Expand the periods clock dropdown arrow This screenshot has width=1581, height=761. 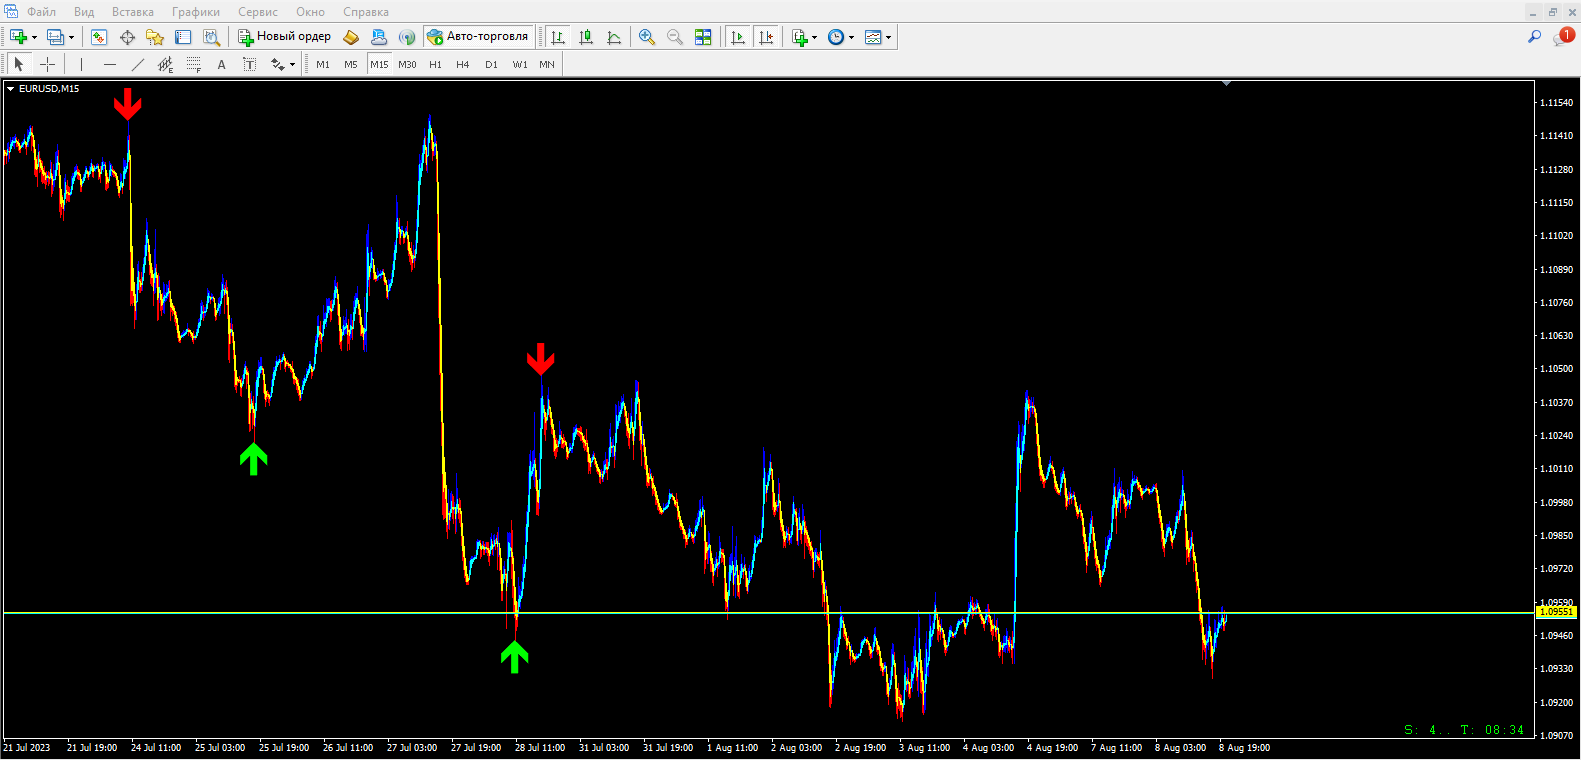852,37
